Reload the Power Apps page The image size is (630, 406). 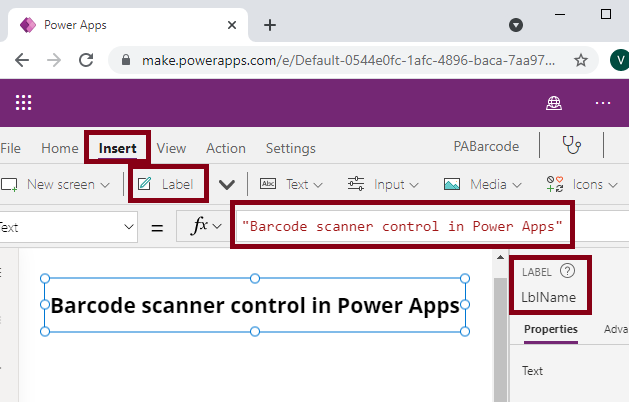coord(86,60)
